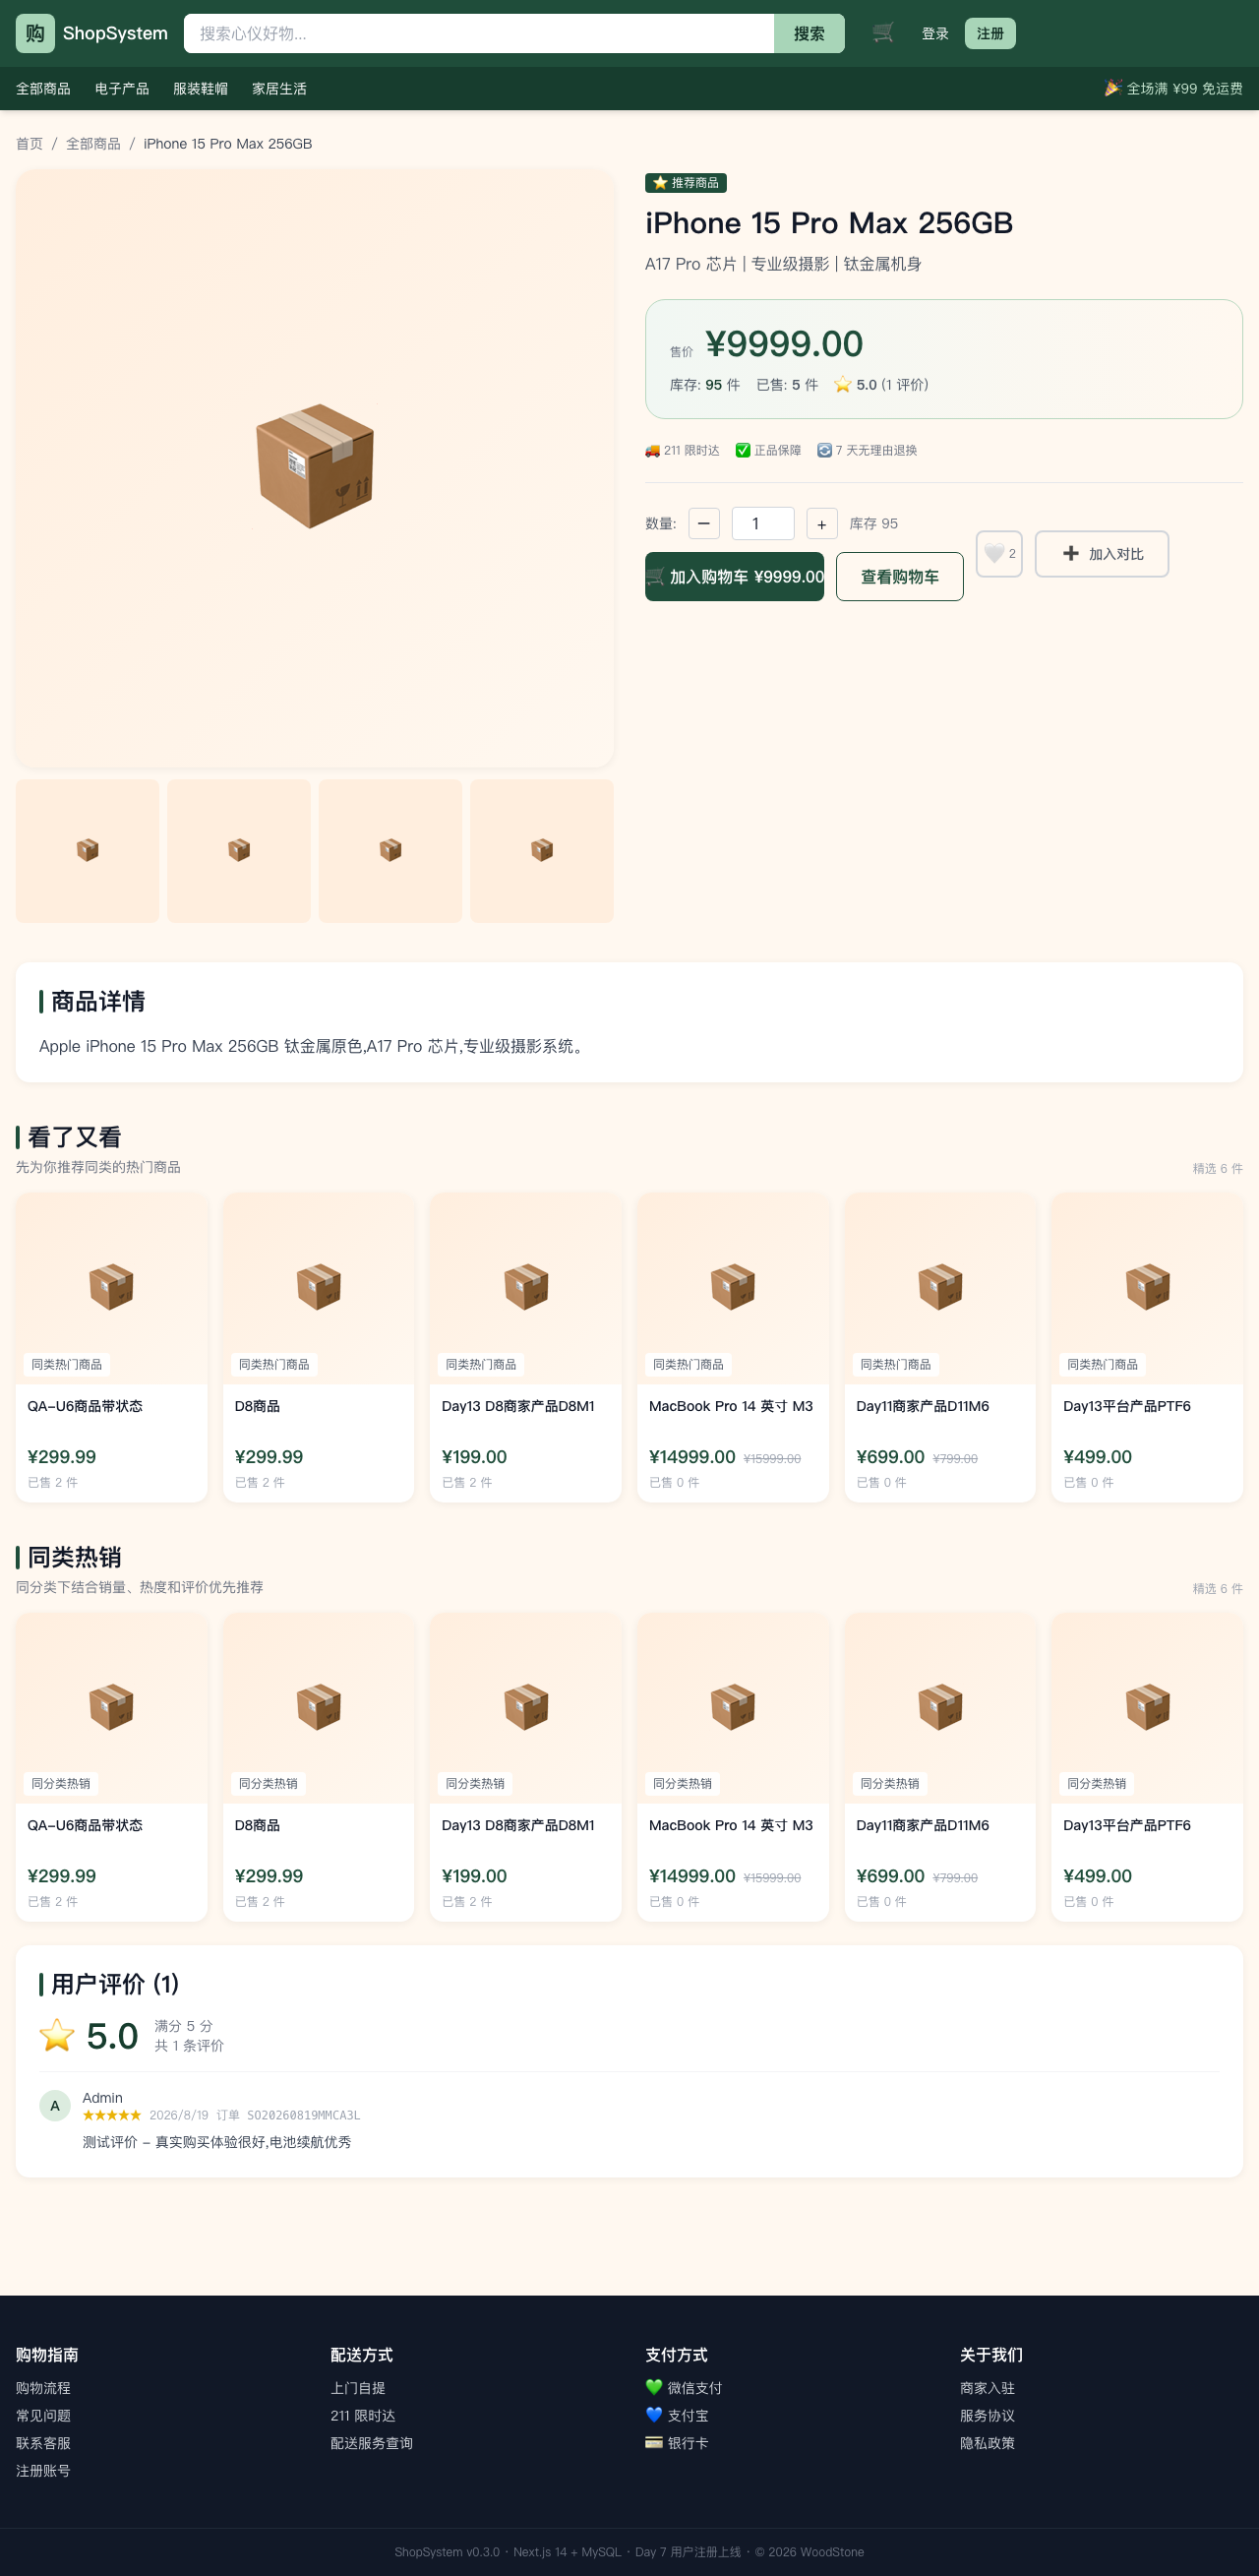
Task: Click 全部商品 breadcrumb link
Action: 93,144
